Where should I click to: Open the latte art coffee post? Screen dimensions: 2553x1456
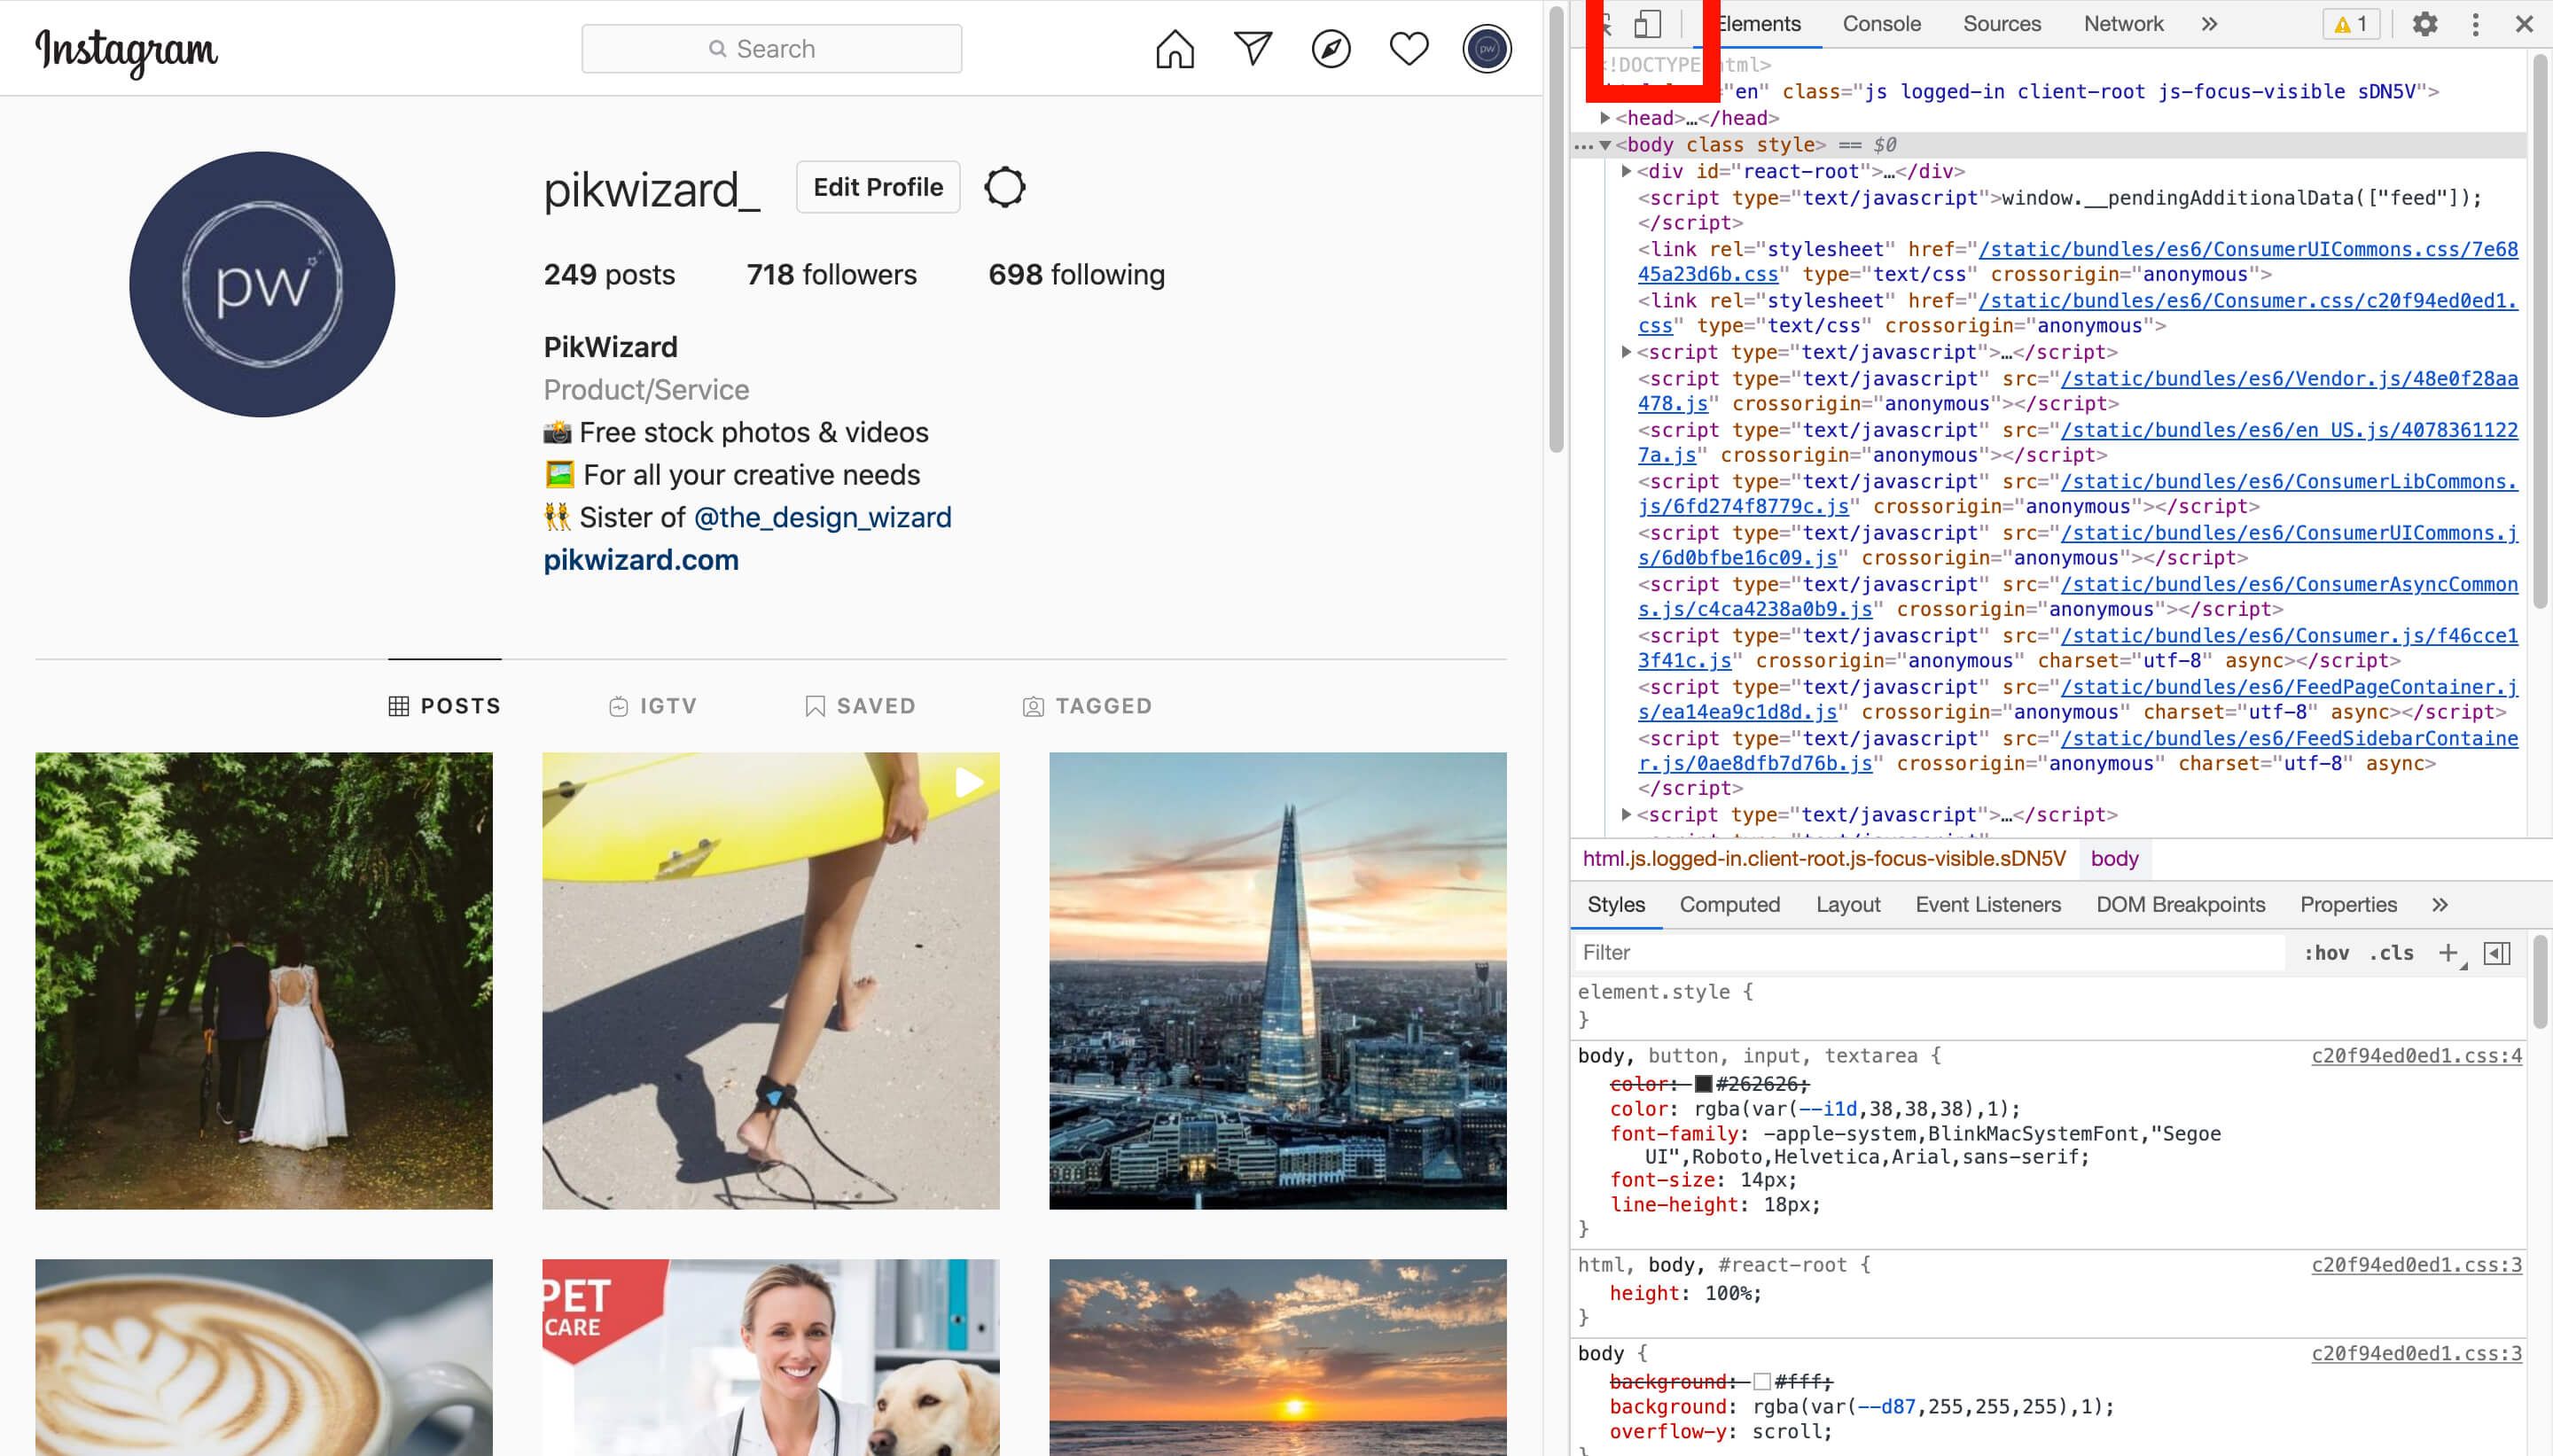coord(264,1357)
